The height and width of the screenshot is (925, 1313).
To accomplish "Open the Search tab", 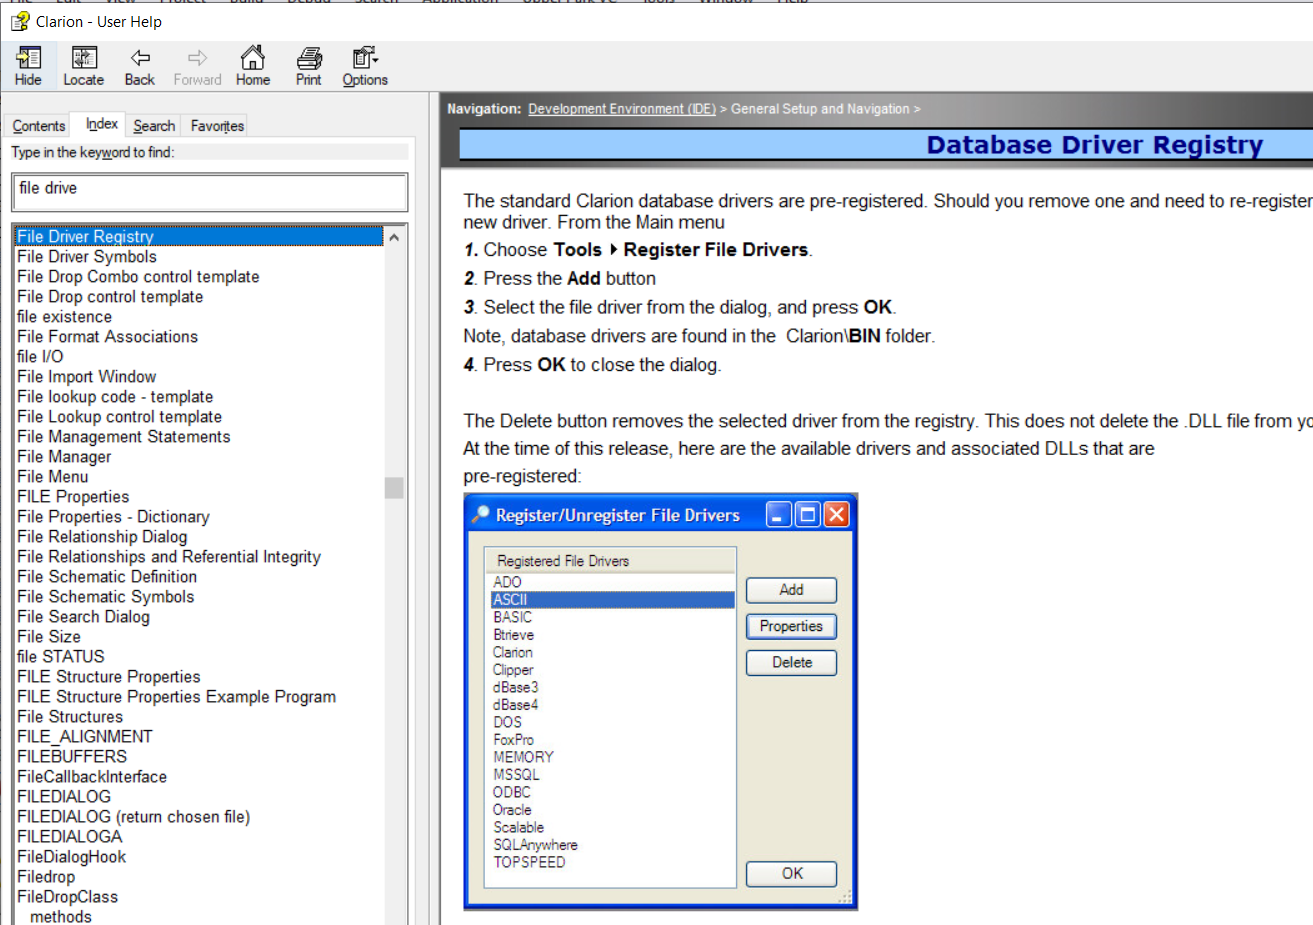I will pos(154,126).
